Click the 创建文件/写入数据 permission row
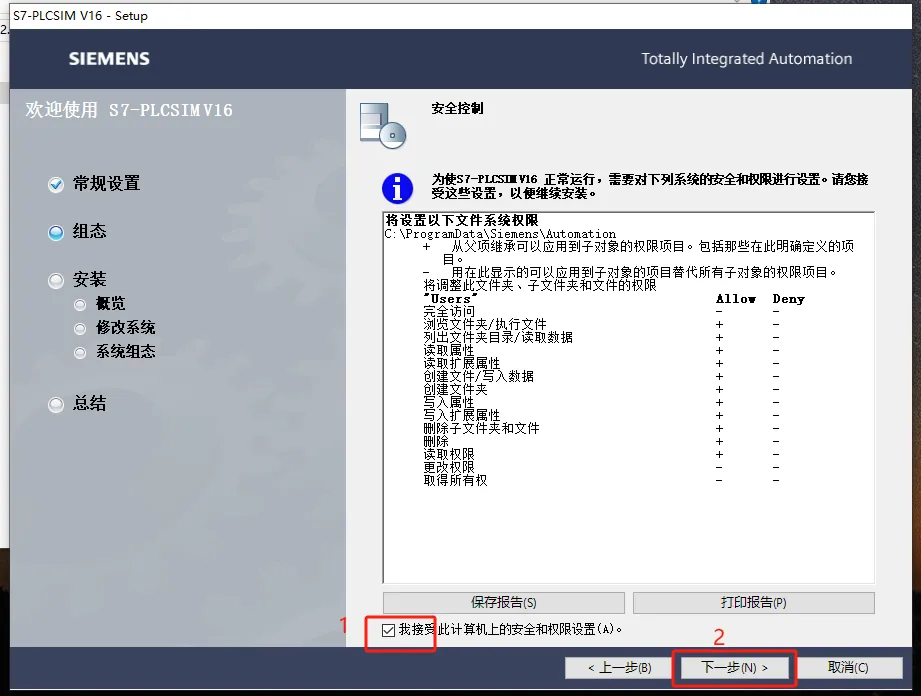This screenshot has height=696, width=921. click(601, 376)
